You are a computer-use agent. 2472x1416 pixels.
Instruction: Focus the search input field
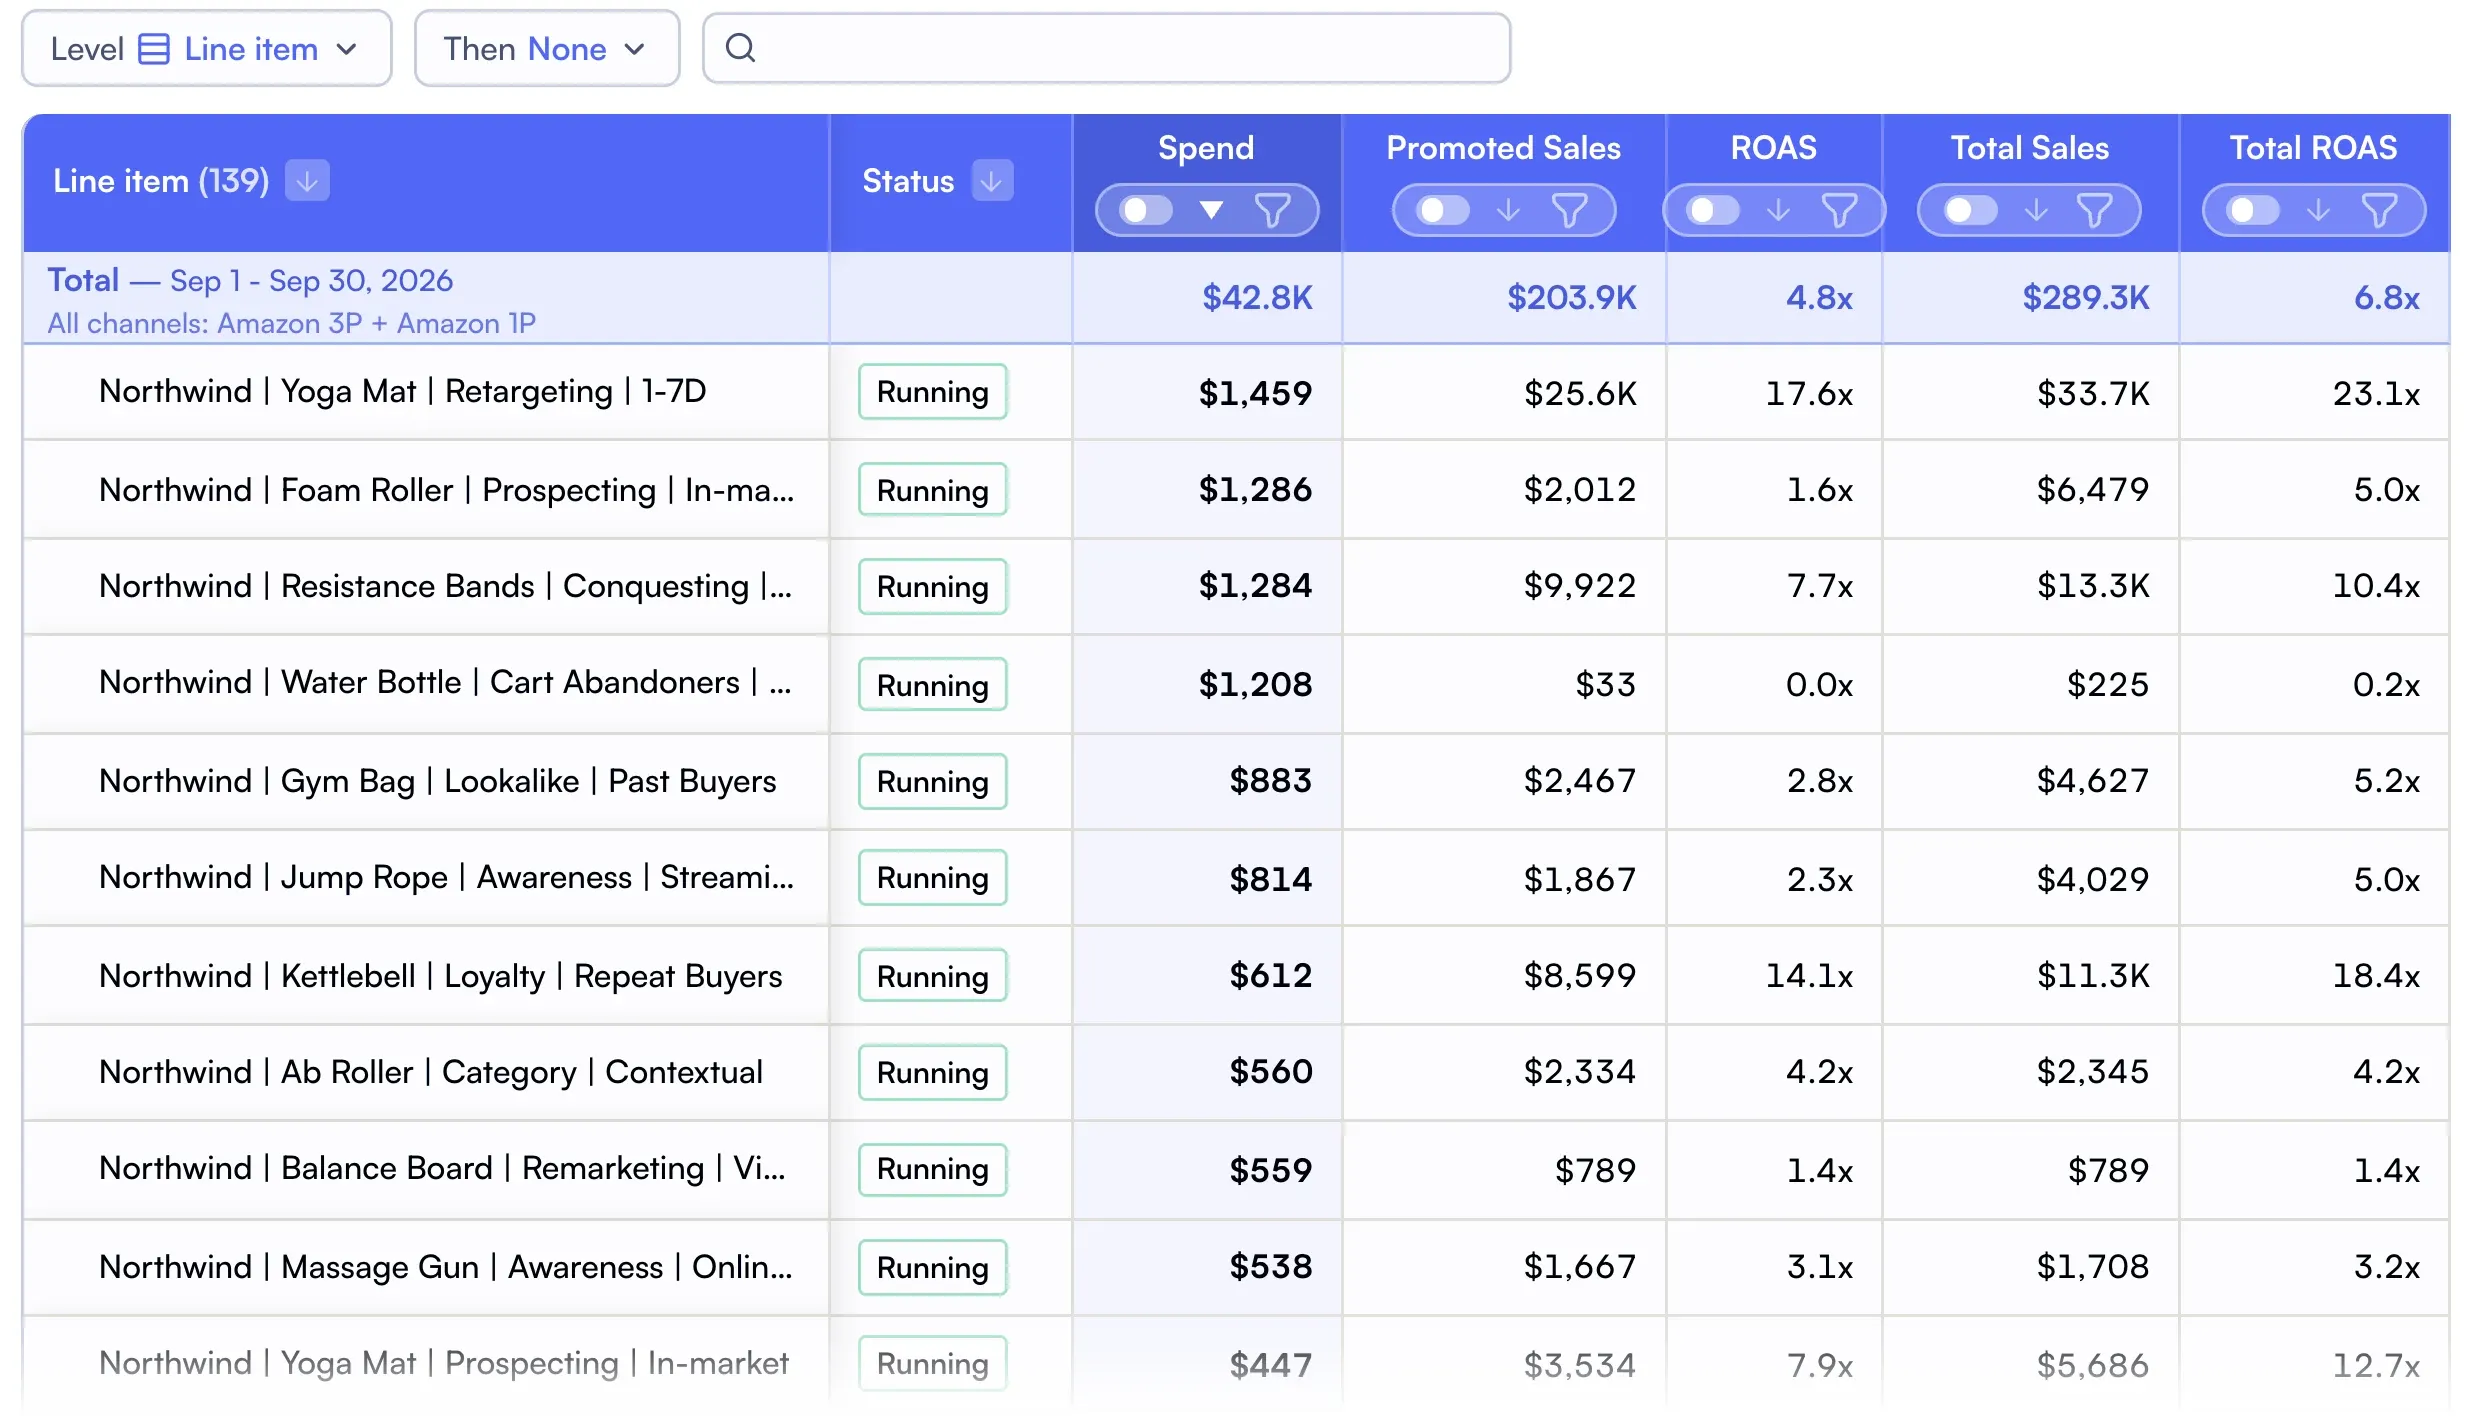pyautogui.click(x=1106, y=48)
